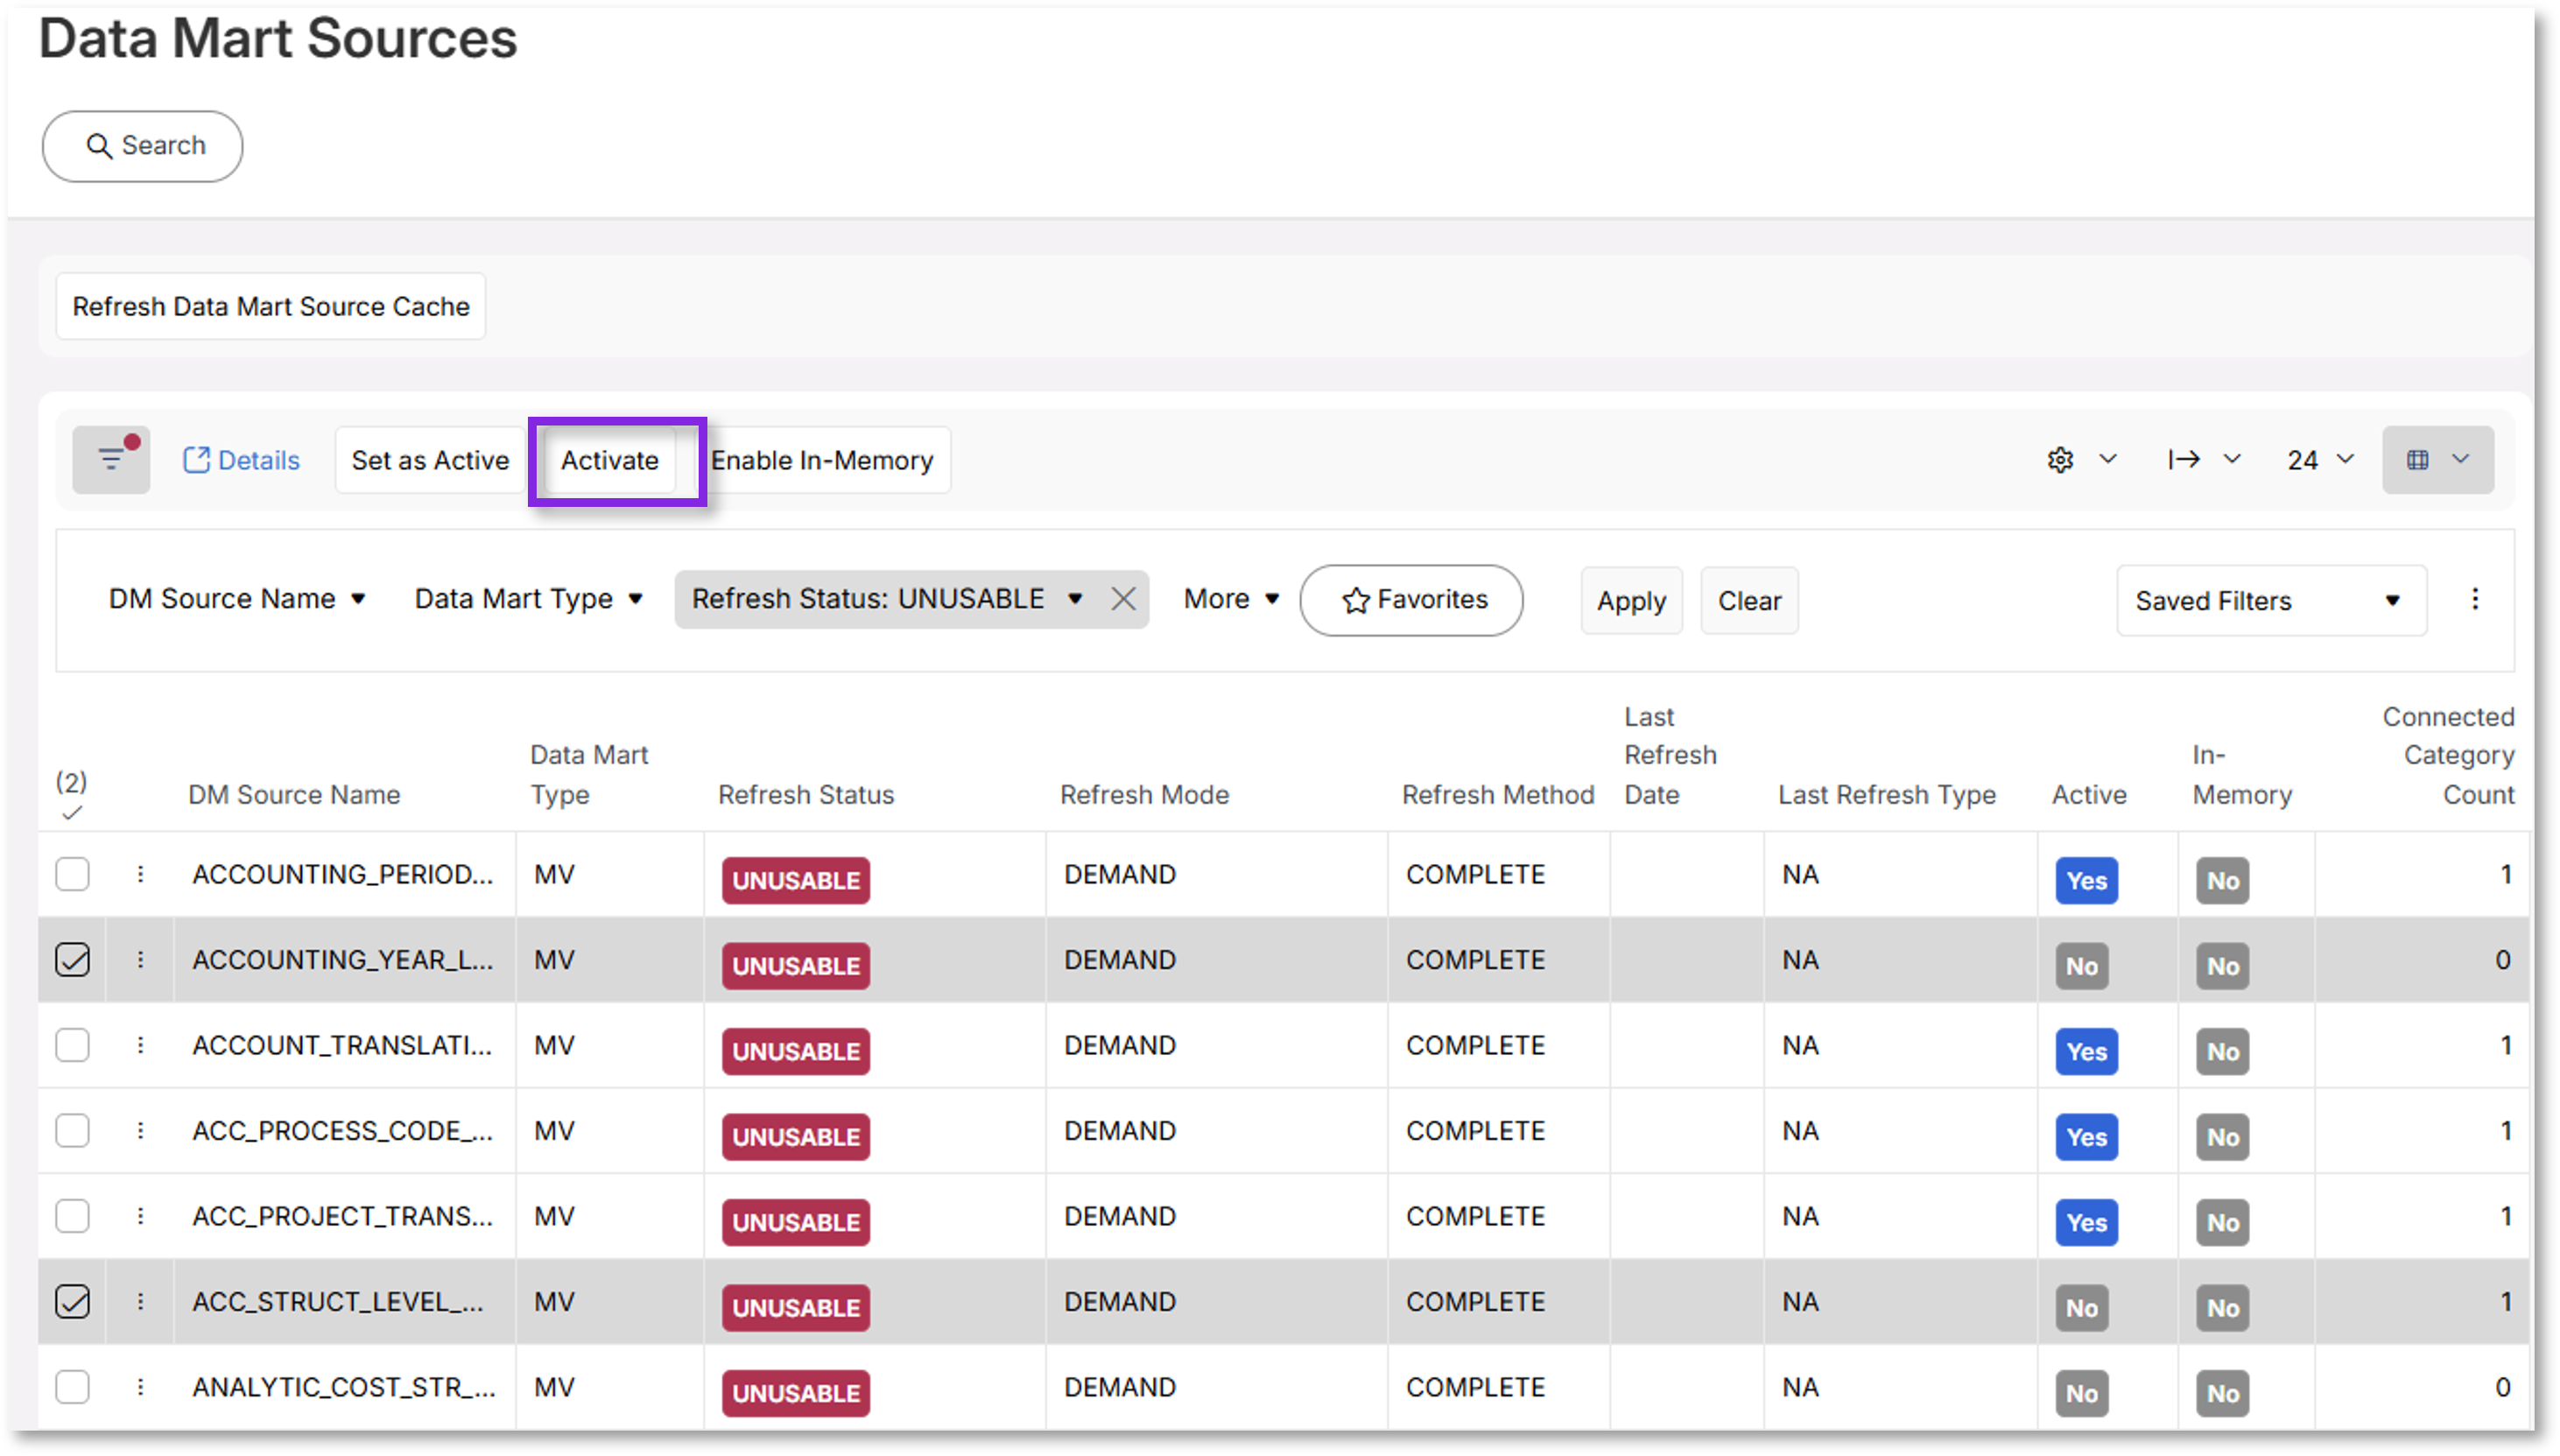Open the Refresh Status UNUSABLE dropdown arrow
This screenshot has height=1456, width=2560.
coord(1075,599)
